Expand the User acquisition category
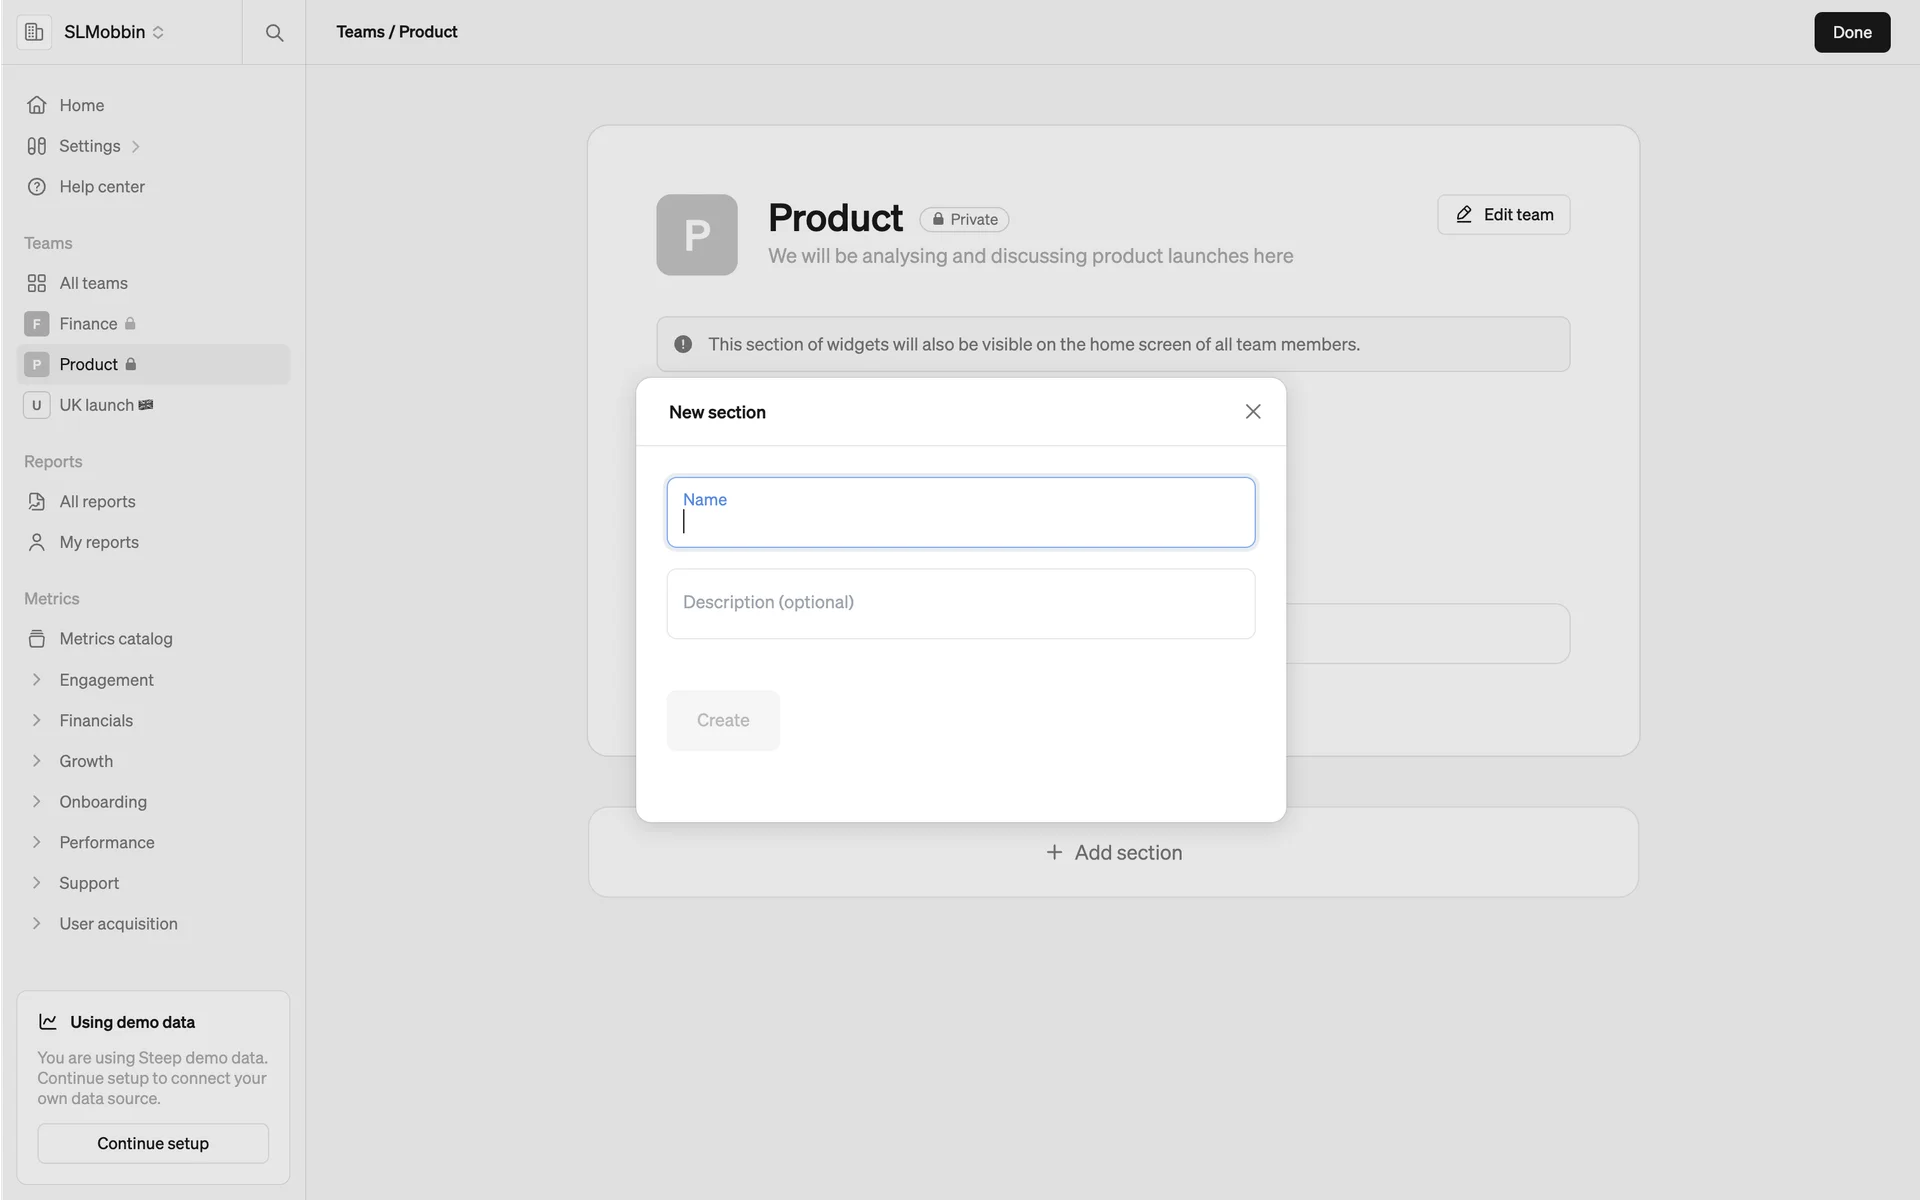This screenshot has height=1200, width=1920. (37, 924)
